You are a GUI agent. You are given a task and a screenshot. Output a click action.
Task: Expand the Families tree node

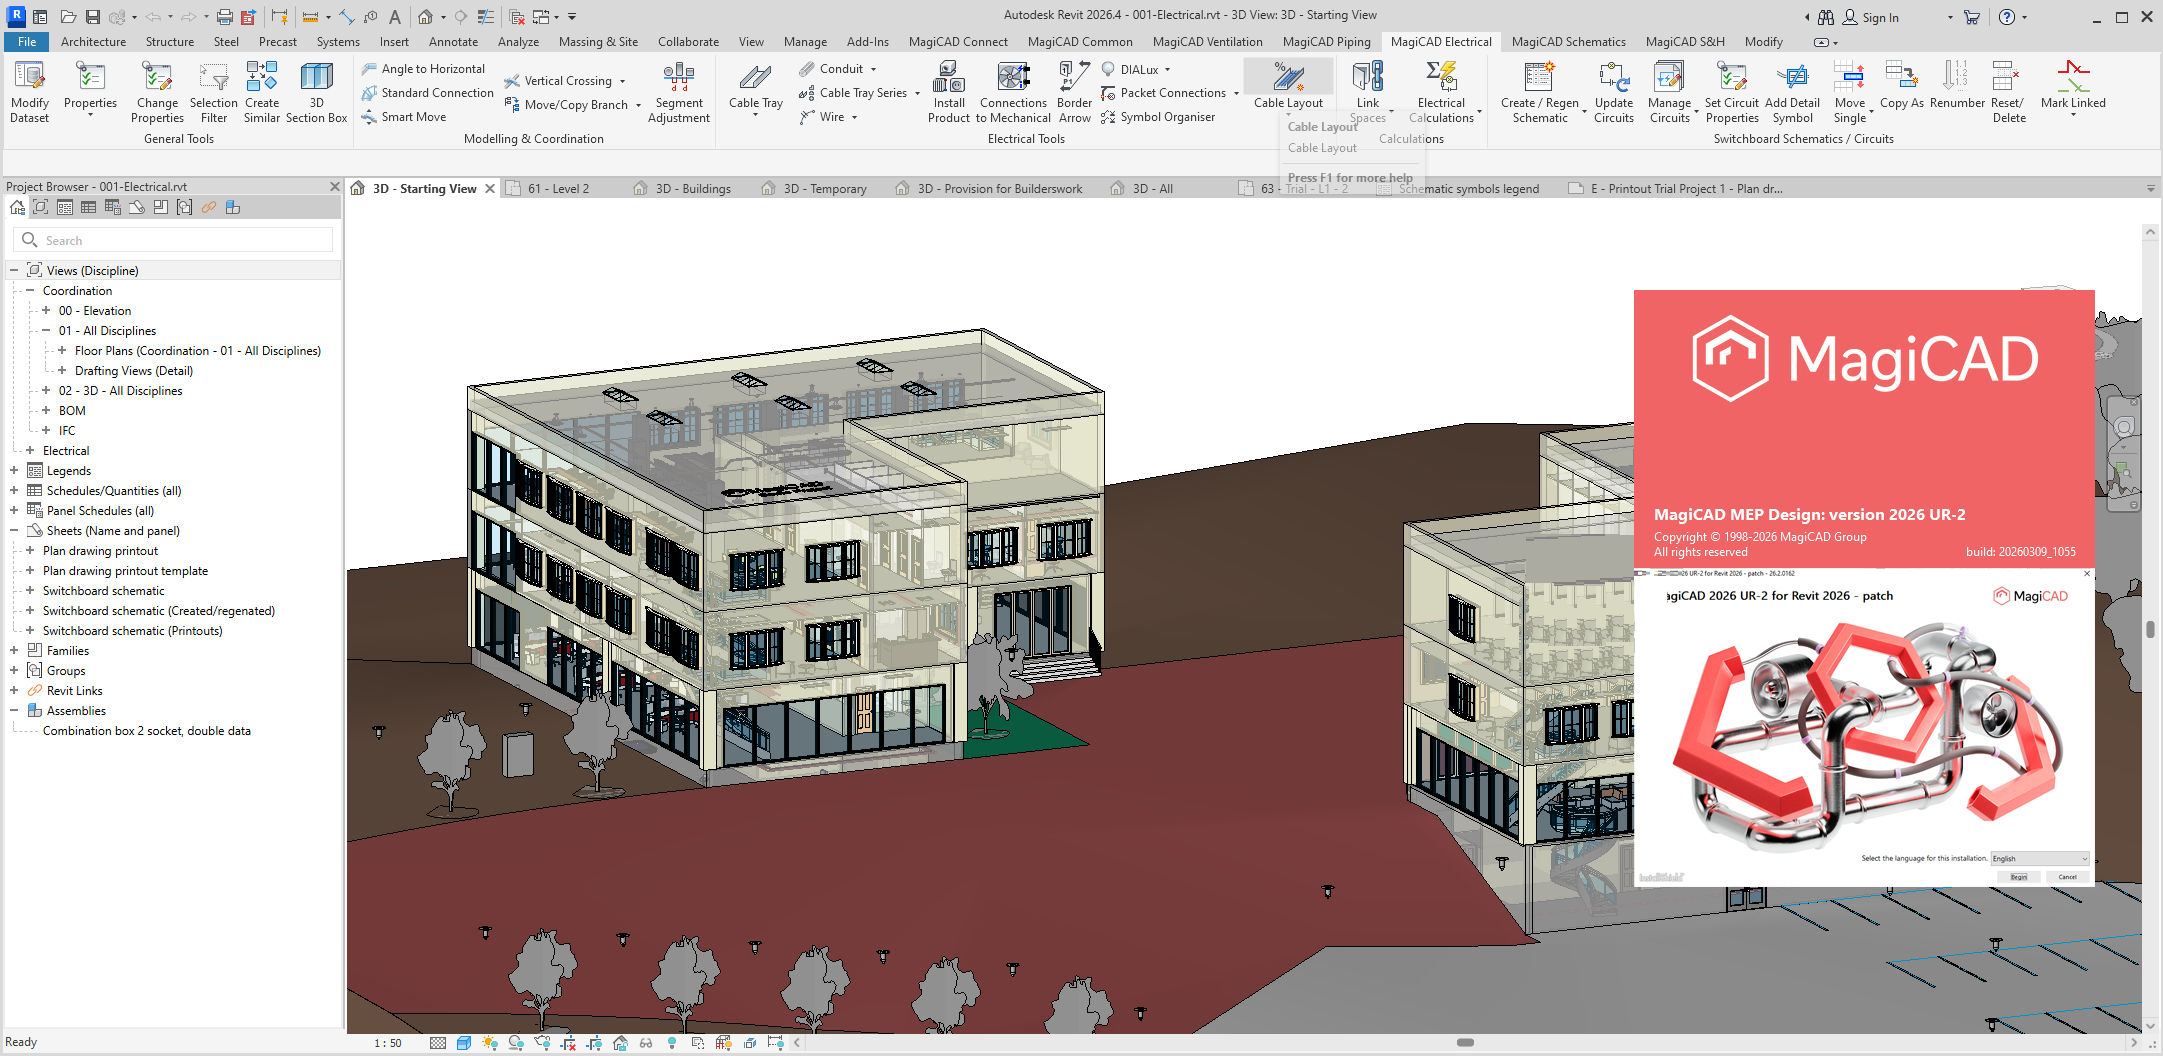(x=14, y=650)
